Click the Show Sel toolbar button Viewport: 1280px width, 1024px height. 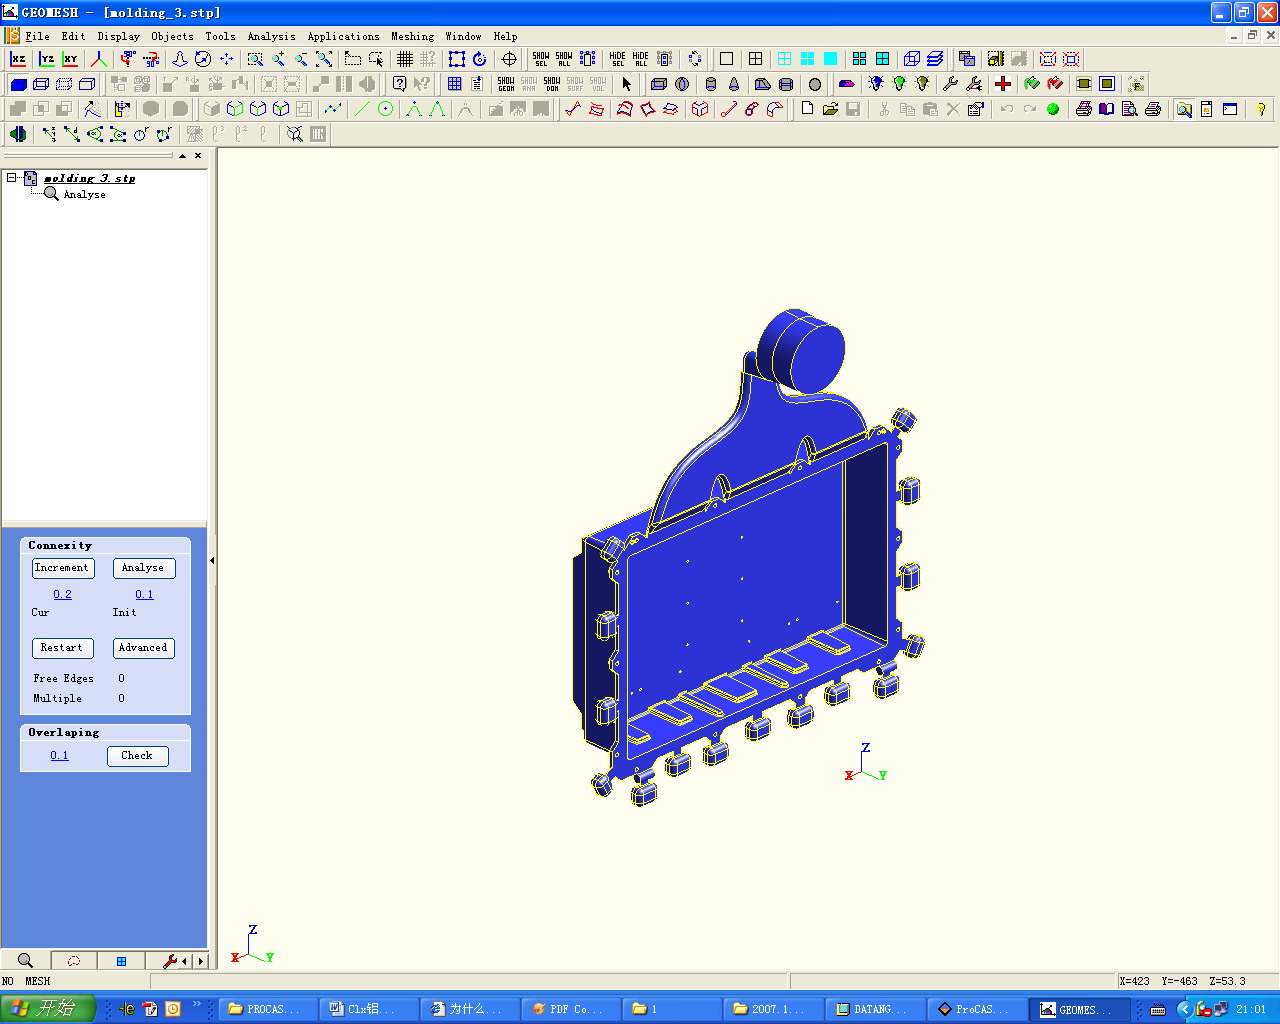pyautogui.click(x=541, y=59)
